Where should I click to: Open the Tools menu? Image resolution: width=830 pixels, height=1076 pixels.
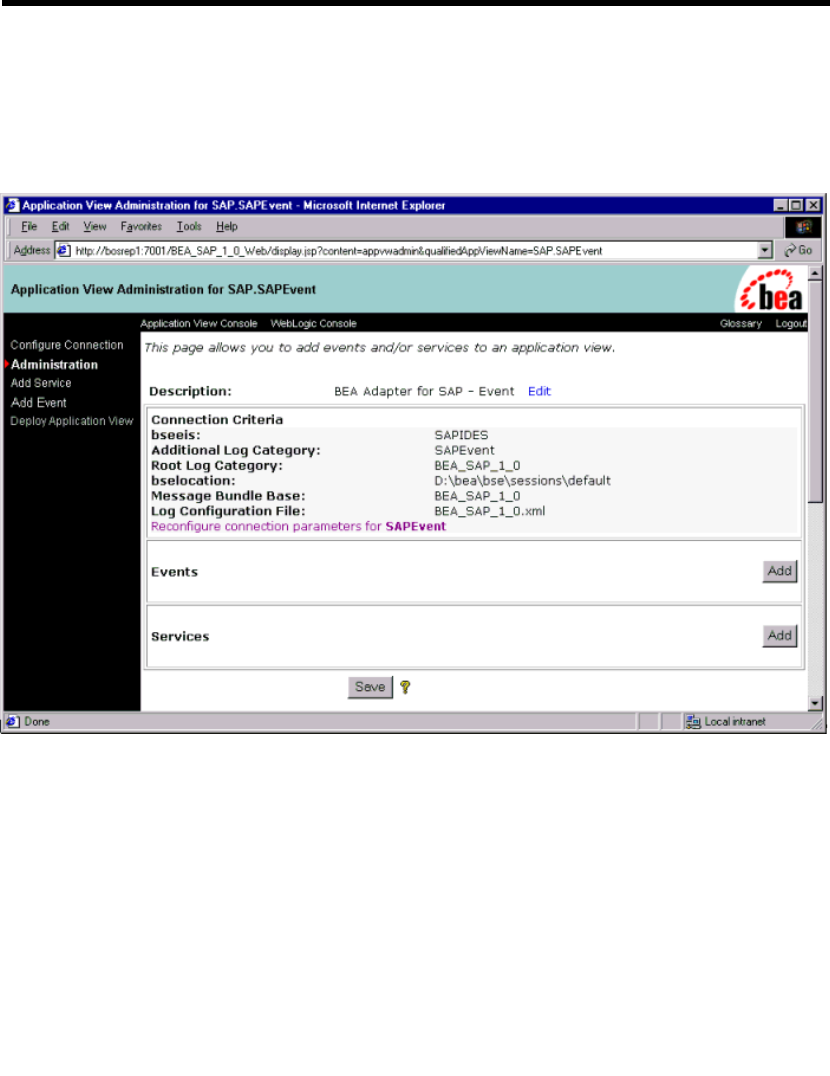click(189, 226)
